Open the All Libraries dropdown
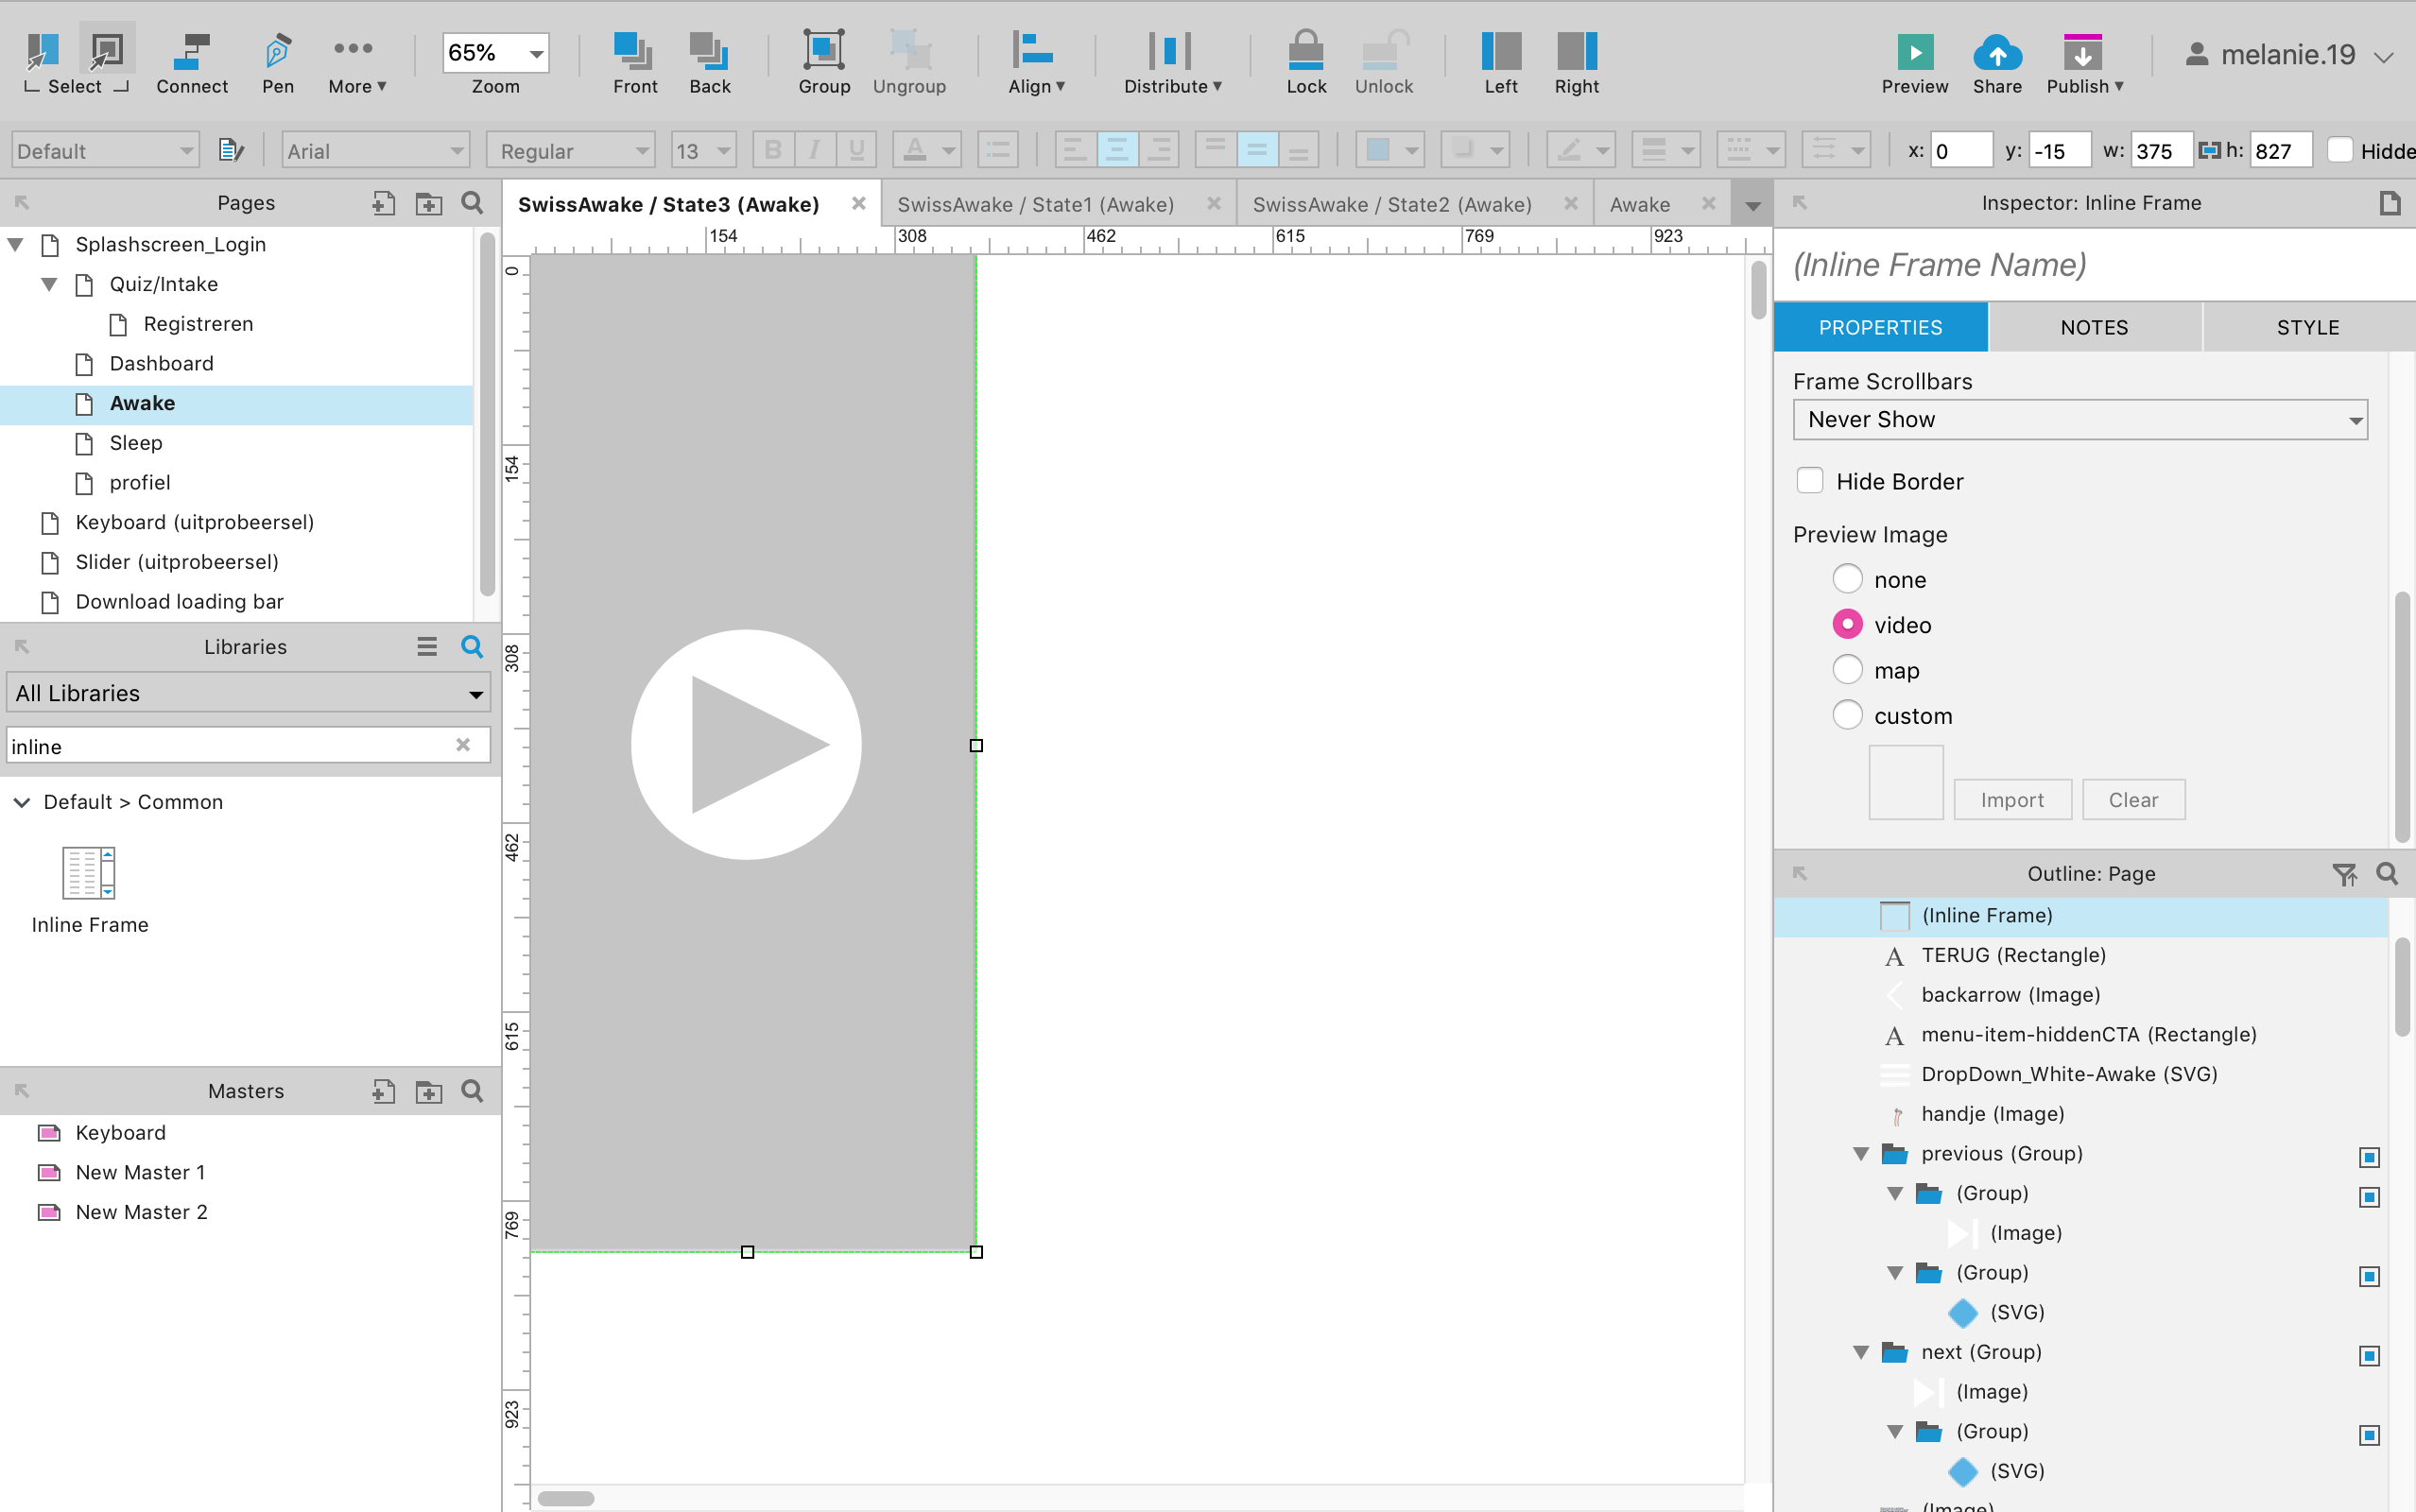 coord(248,693)
